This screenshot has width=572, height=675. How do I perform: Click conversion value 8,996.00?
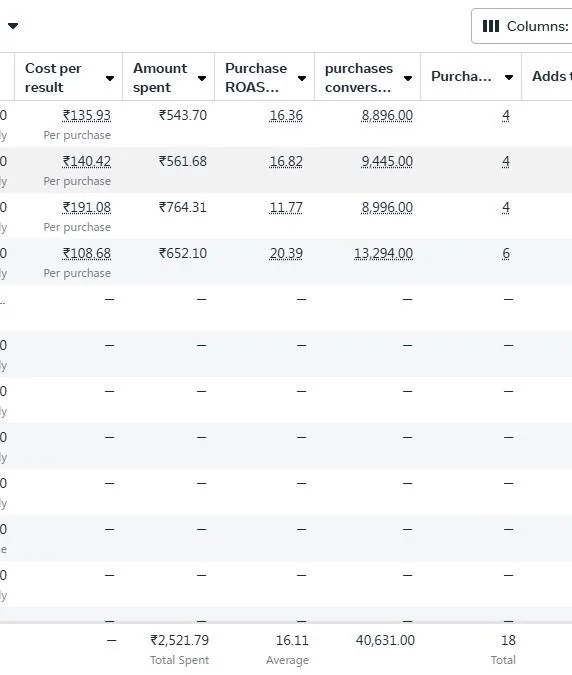pos(387,207)
